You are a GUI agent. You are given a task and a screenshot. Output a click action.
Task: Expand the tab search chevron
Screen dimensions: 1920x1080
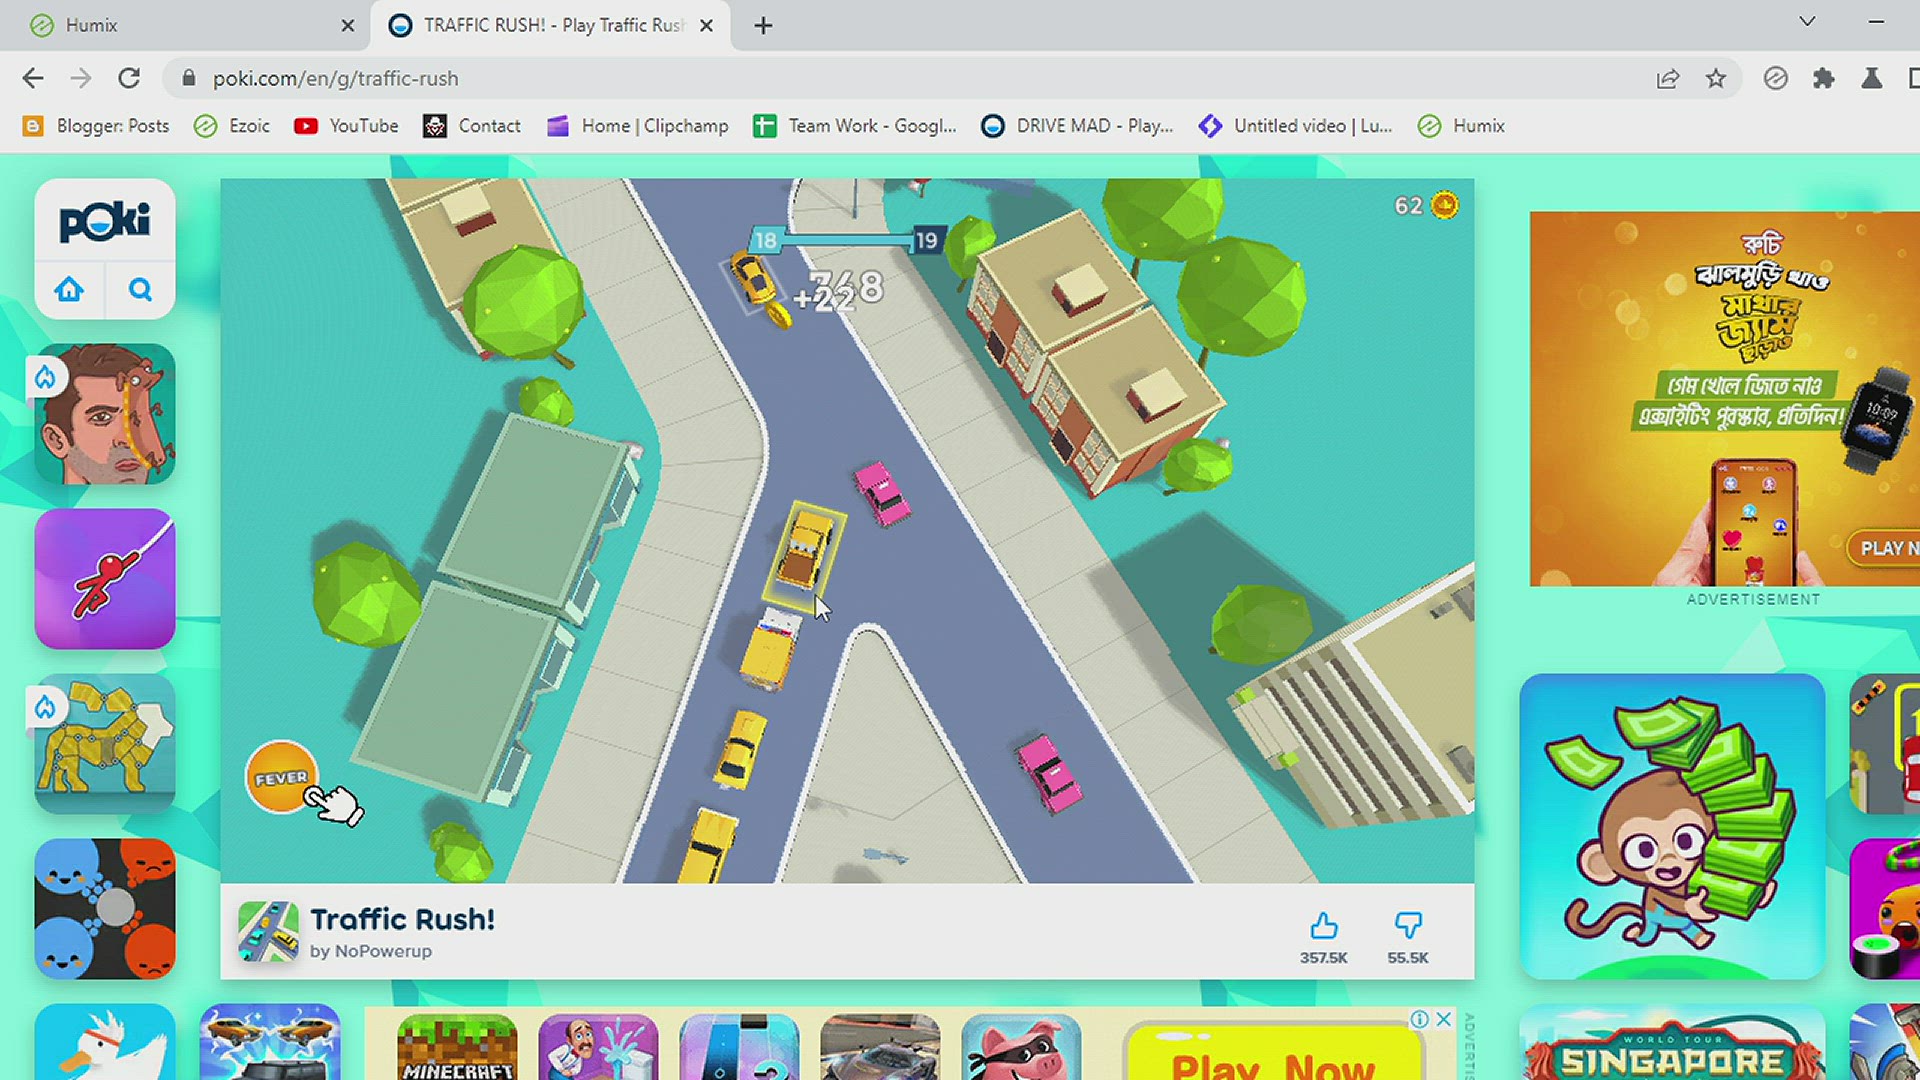[1806, 22]
